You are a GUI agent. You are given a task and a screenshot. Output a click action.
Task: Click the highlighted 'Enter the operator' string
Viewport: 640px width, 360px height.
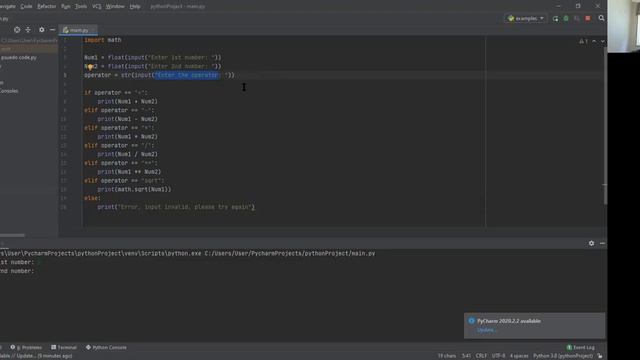coord(187,75)
